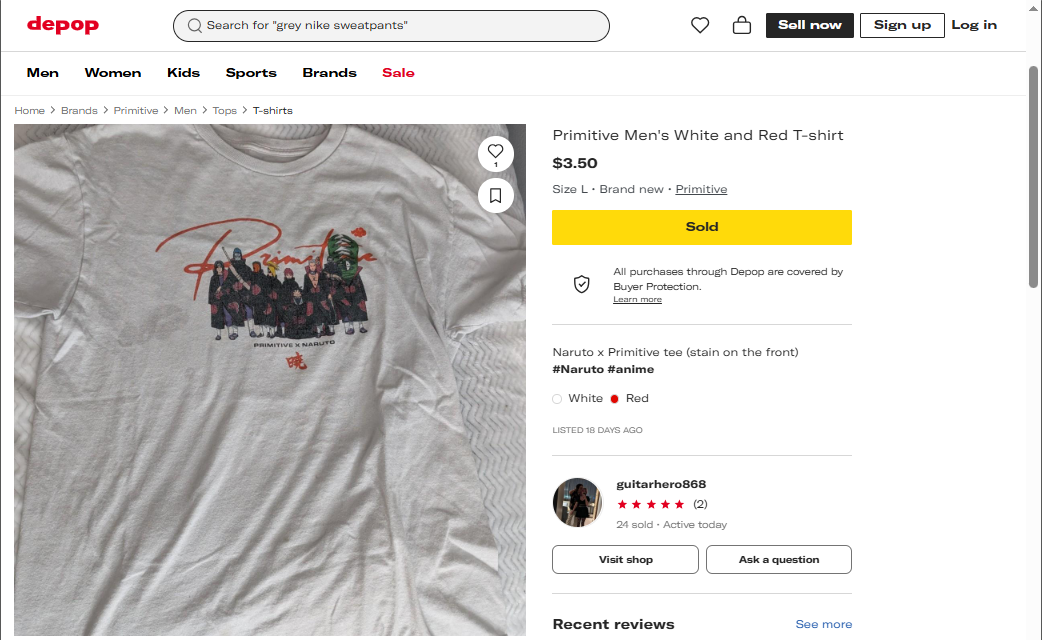Image resolution: width=1042 pixels, height=640 pixels.
Task: Follow the T-shirts breadcrumb link
Action: pos(272,111)
